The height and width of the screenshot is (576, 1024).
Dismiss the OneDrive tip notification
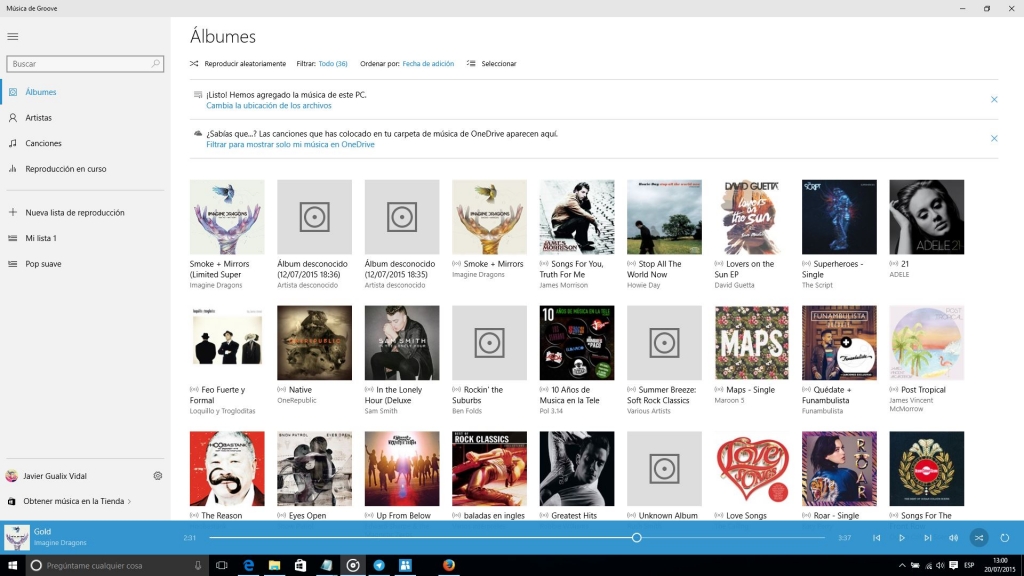pyautogui.click(x=994, y=138)
